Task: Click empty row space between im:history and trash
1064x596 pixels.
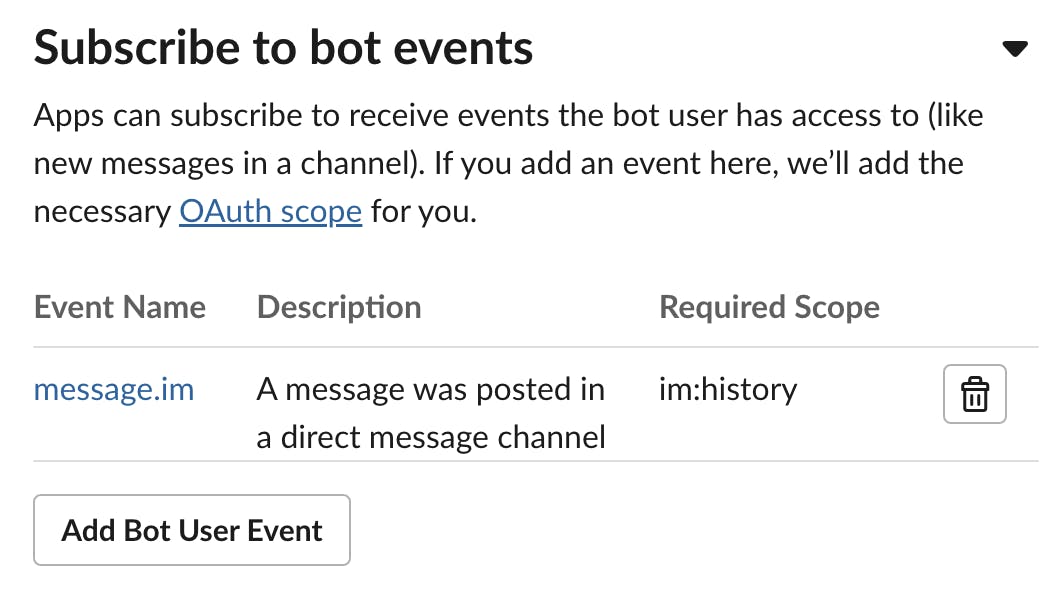Action: (870, 394)
